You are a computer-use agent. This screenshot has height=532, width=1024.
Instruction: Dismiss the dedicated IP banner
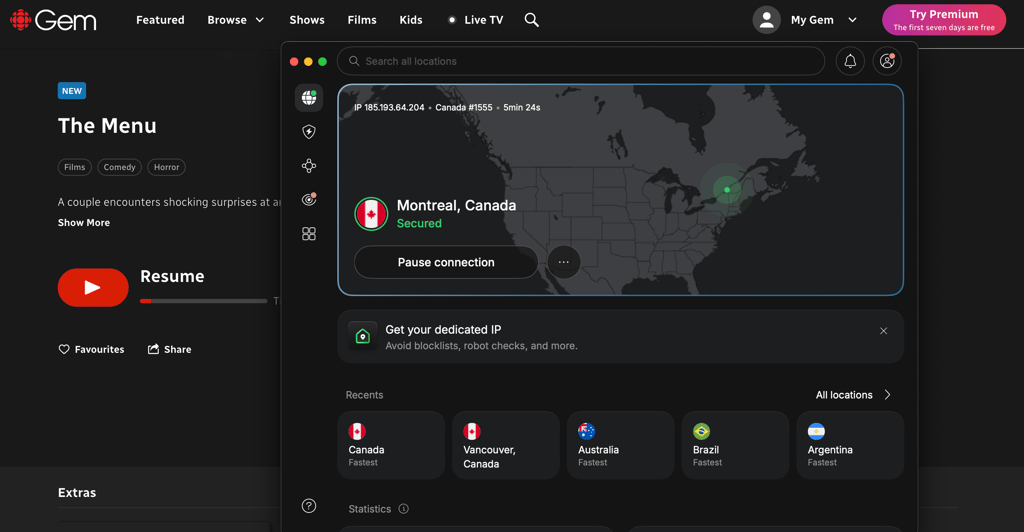[884, 331]
